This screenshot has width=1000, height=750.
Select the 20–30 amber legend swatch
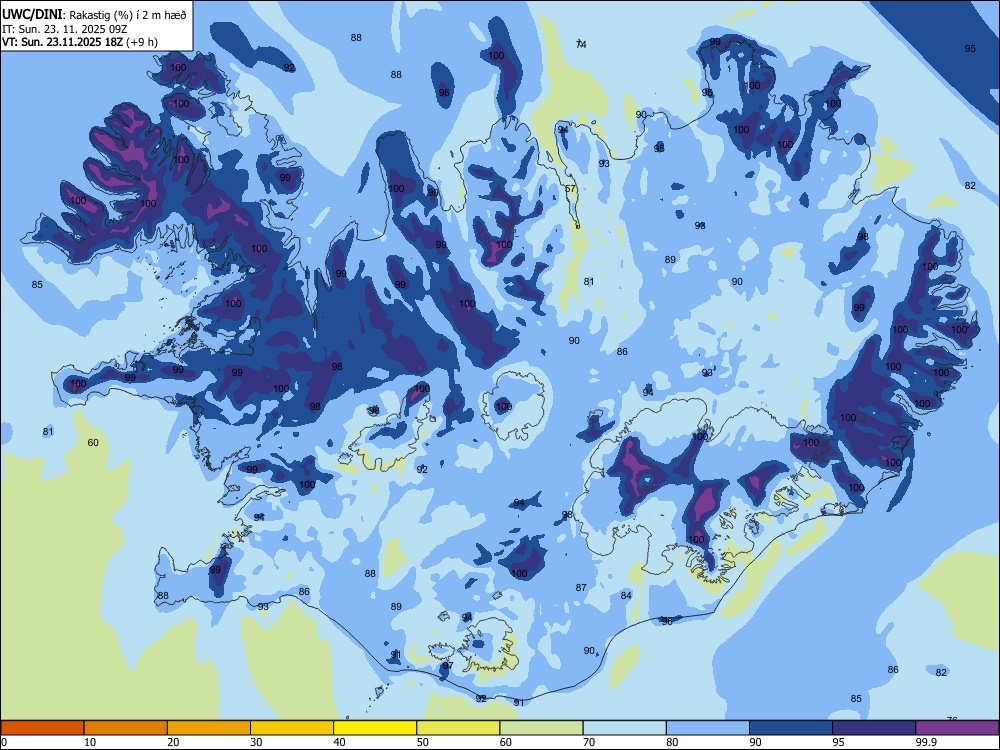(x=209, y=728)
